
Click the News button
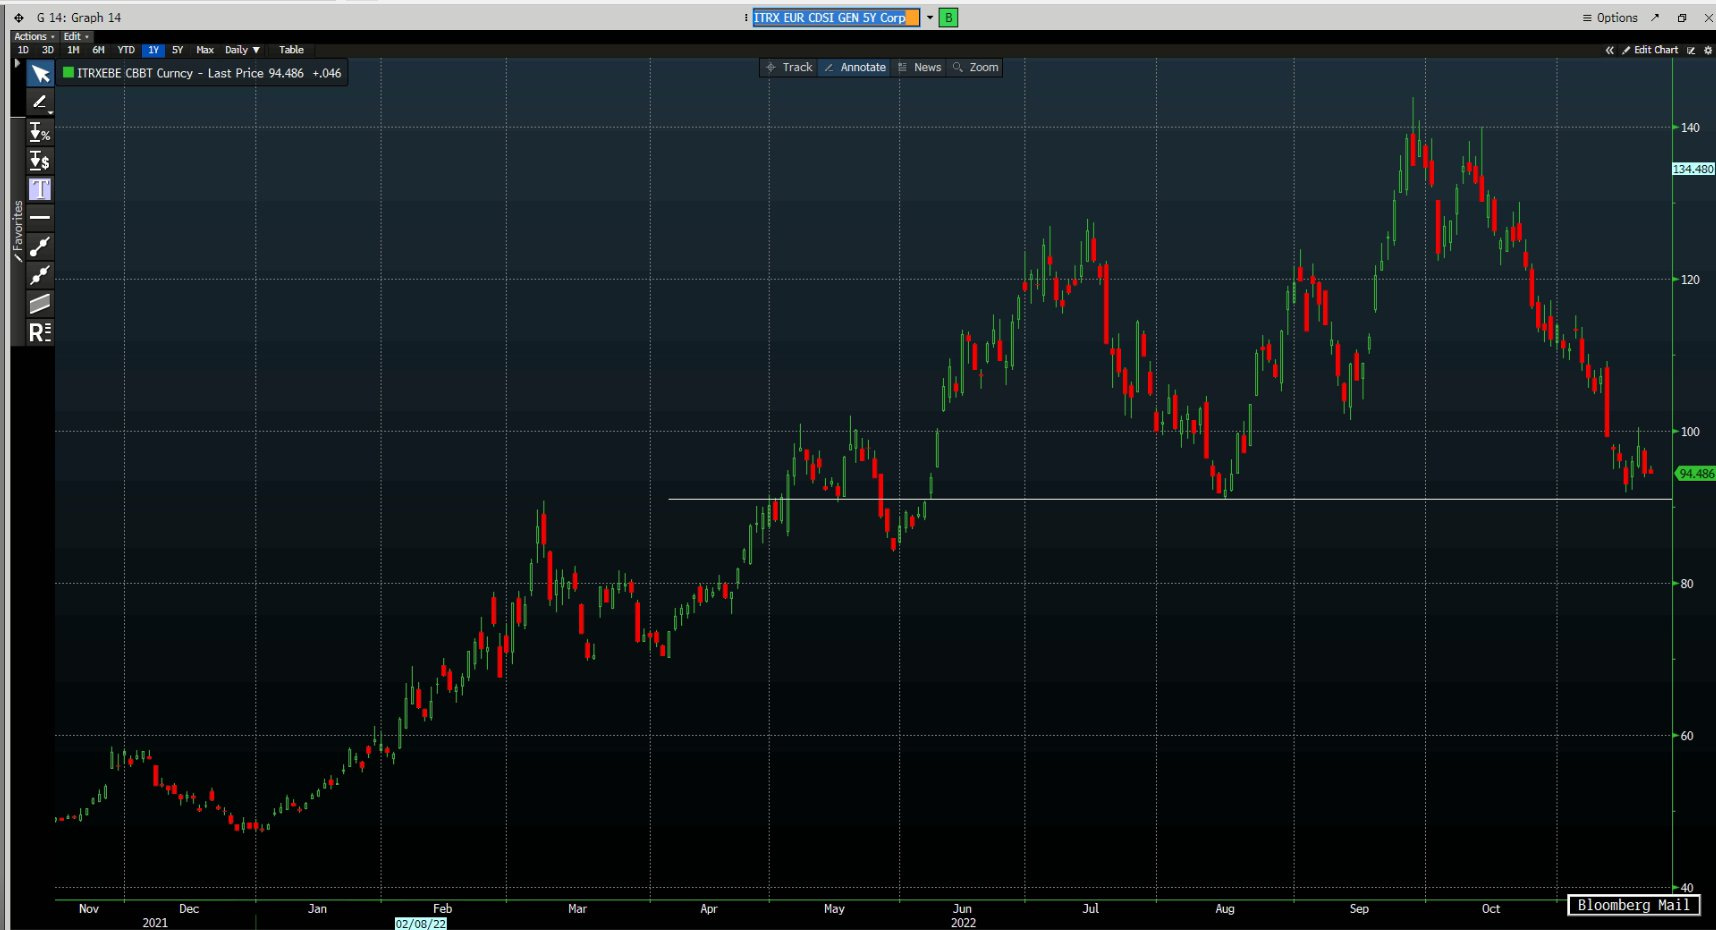920,67
